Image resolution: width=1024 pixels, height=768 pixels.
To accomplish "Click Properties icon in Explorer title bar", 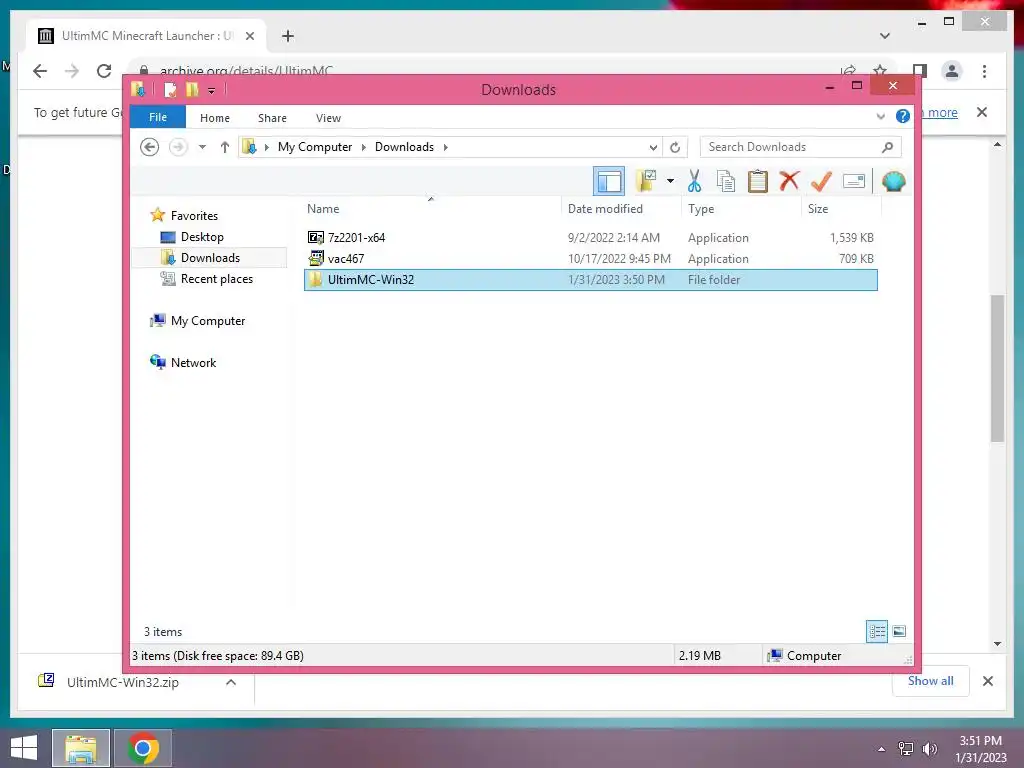I will (170, 89).
